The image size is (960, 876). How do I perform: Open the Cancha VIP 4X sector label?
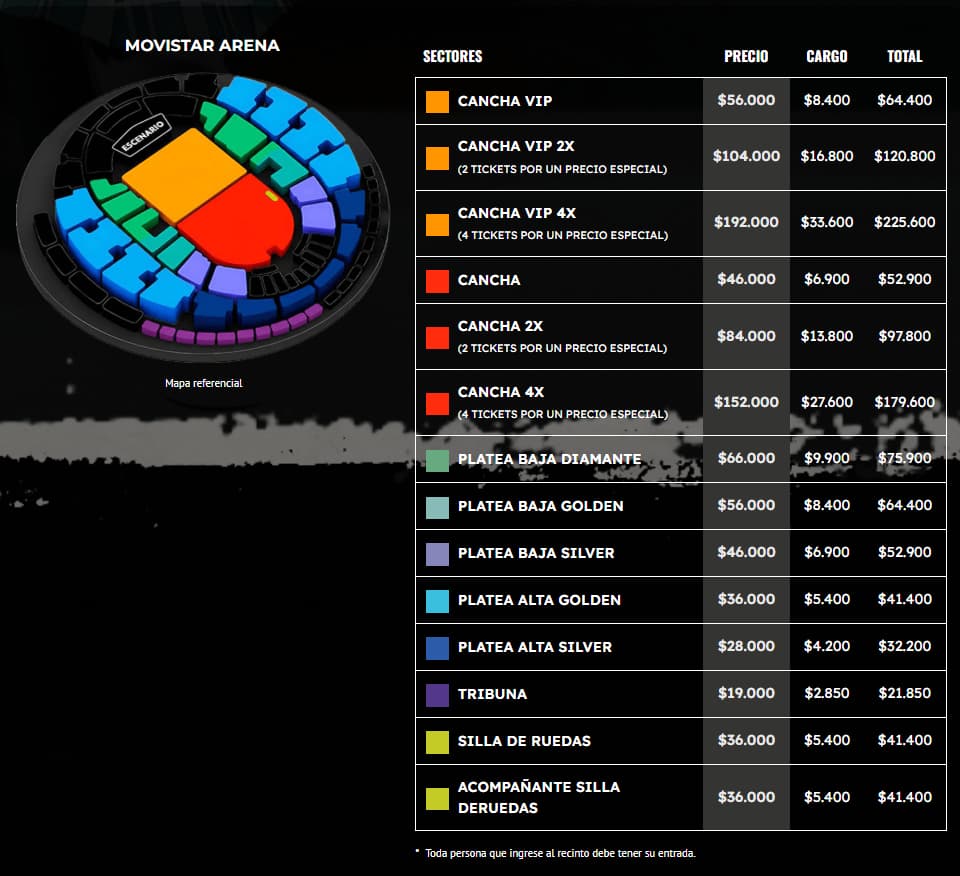tap(516, 214)
